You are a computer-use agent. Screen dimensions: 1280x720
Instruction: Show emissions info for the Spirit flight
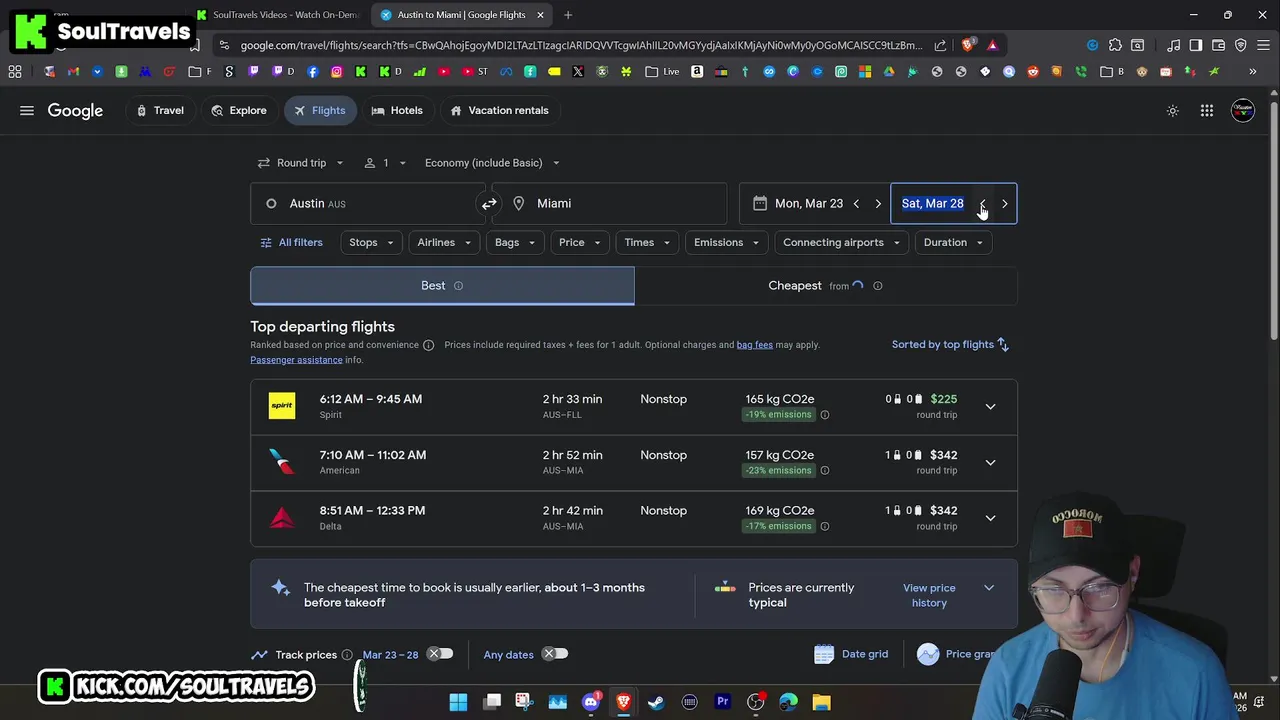point(824,415)
